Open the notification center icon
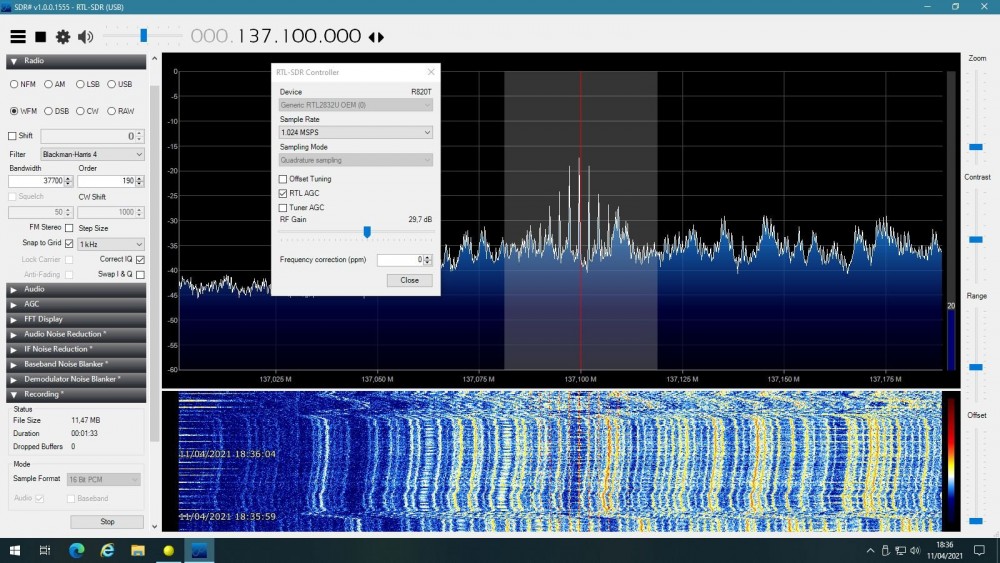 980,550
